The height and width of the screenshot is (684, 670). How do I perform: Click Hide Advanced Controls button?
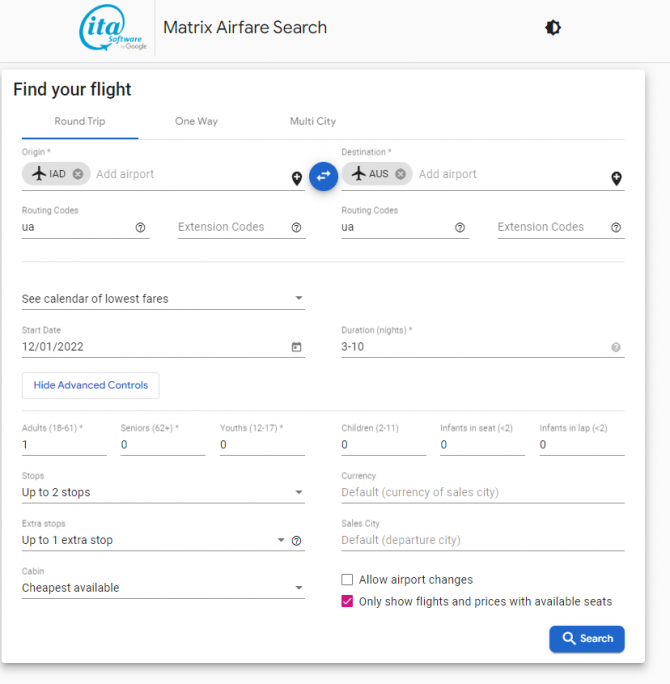91,385
